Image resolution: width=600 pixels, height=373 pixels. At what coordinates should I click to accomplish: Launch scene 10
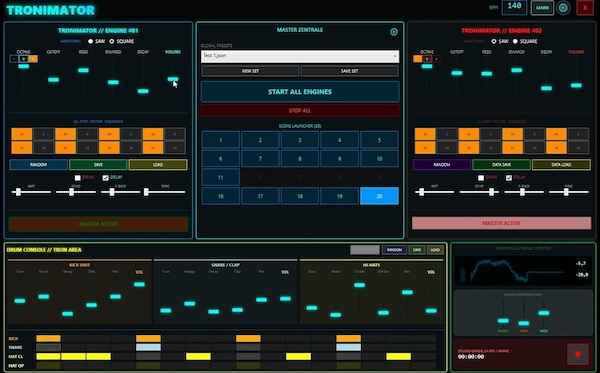pyautogui.click(x=379, y=159)
